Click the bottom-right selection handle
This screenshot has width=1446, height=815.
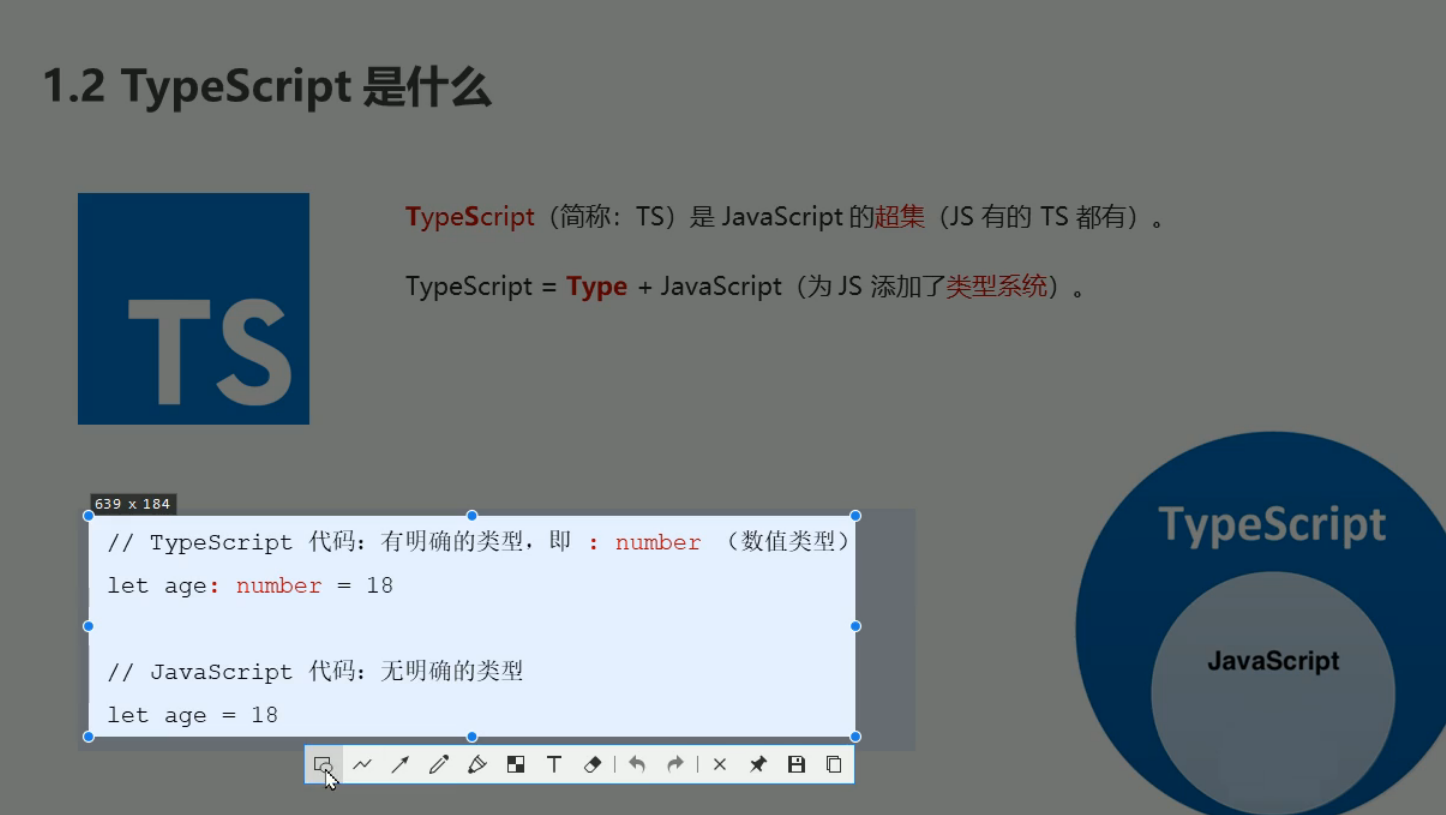pyautogui.click(x=855, y=737)
